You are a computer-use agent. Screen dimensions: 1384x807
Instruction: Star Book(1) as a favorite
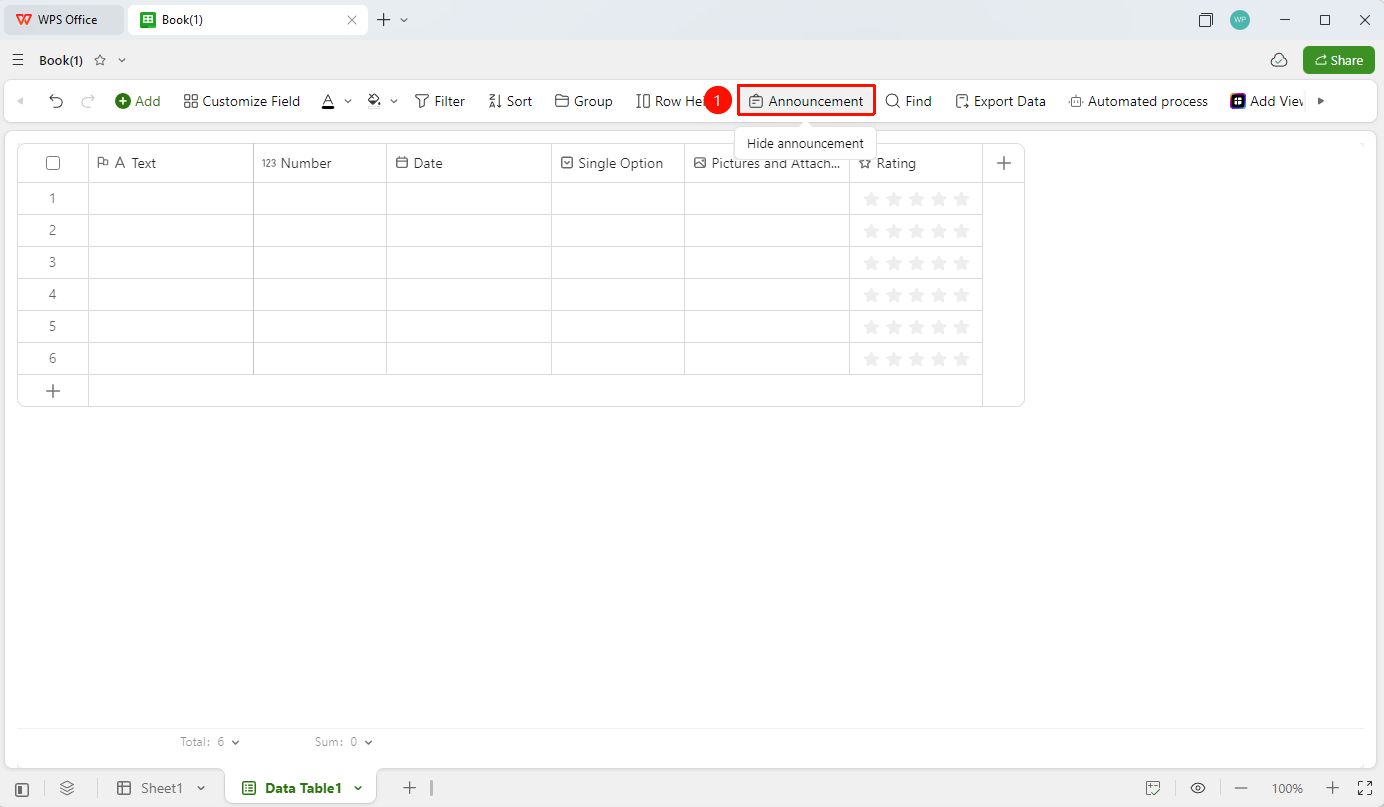pyautogui.click(x=100, y=61)
